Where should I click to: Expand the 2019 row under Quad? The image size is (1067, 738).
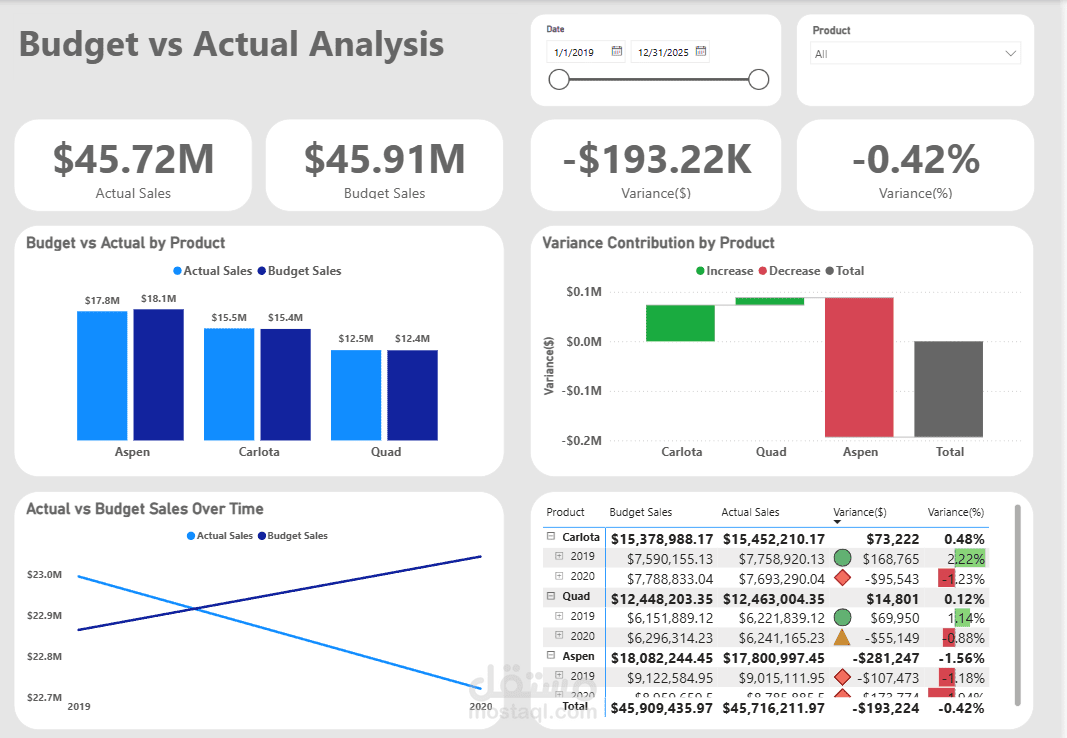559,616
